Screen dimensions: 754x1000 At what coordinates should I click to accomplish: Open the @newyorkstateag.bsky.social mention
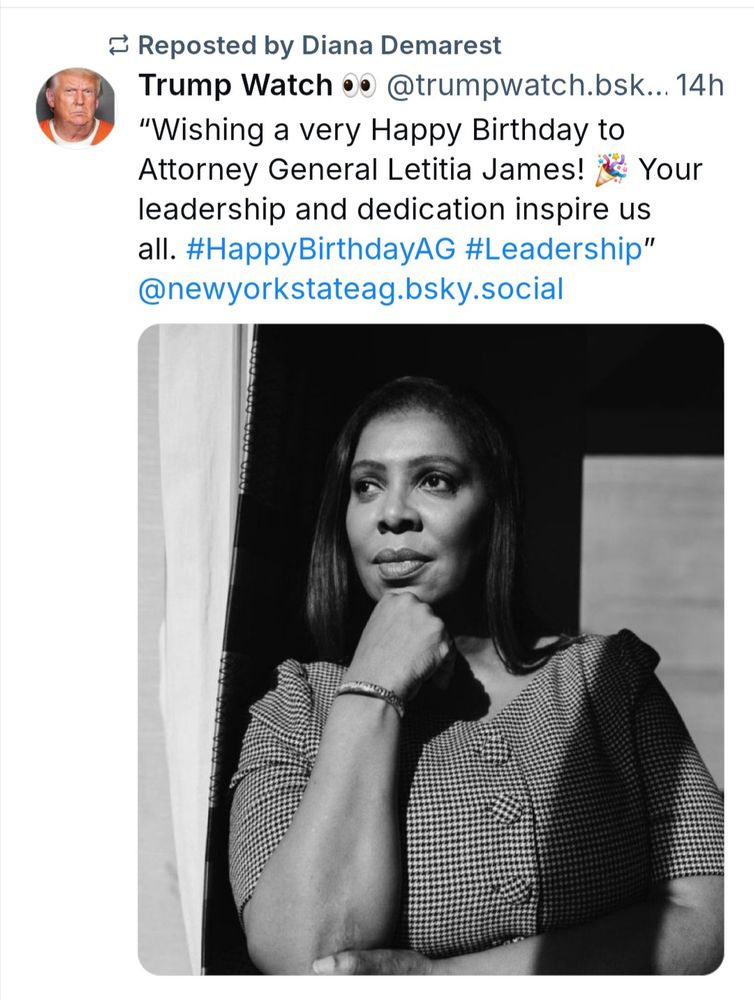click(350, 290)
